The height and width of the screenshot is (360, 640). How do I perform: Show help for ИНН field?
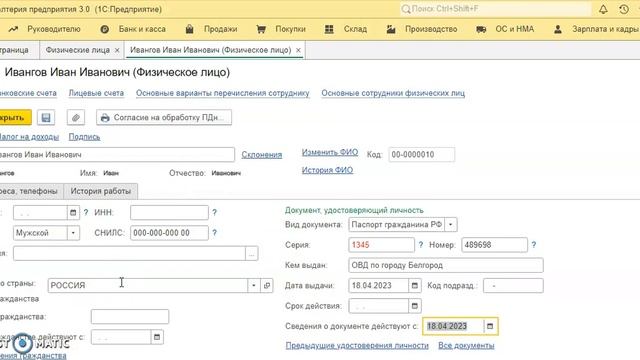(x=214, y=212)
